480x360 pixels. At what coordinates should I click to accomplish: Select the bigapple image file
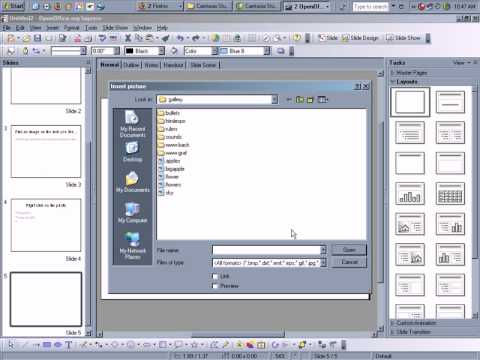click(x=171, y=169)
